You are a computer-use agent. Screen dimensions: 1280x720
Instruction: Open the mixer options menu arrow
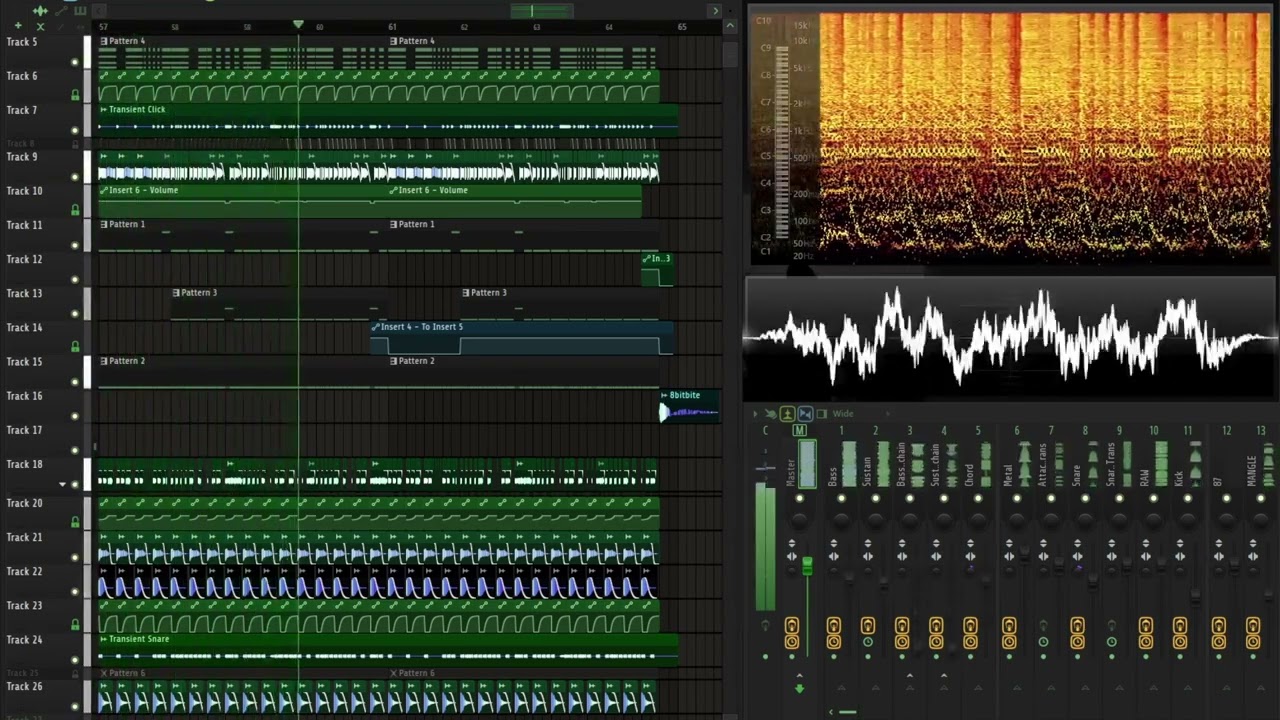pyautogui.click(x=756, y=413)
